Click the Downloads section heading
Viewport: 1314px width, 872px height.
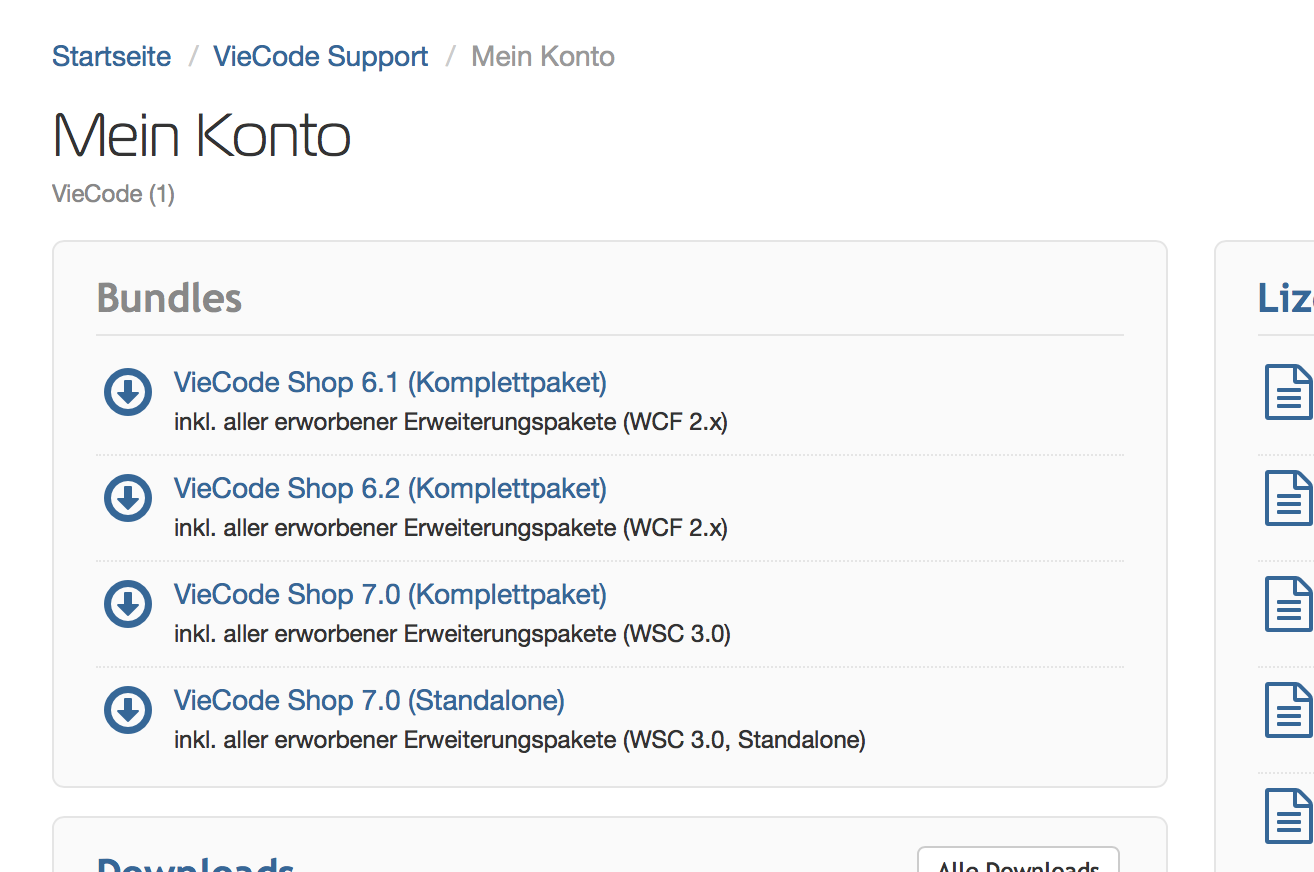coord(195,862)
